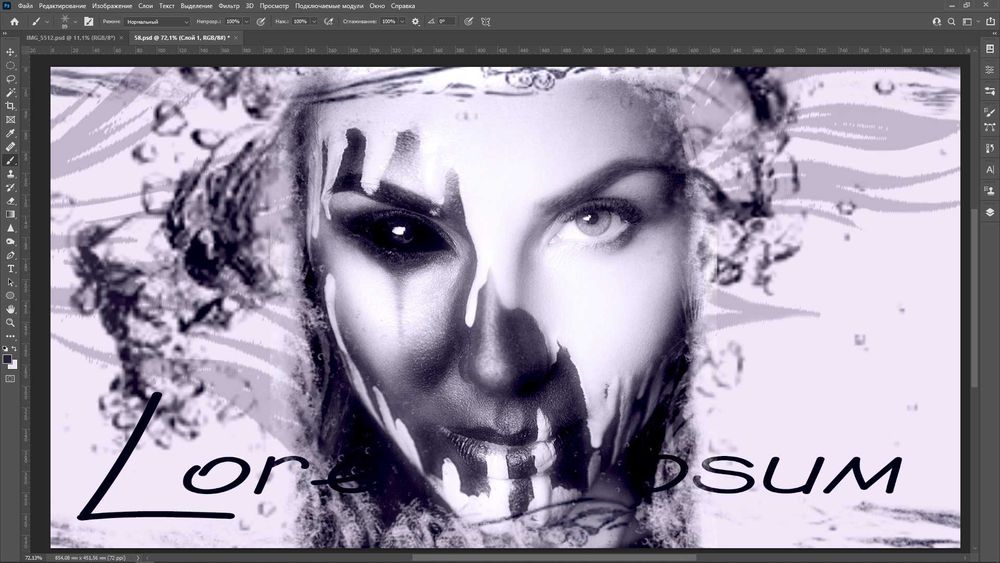The width and height of the screenshot is (1000, 563).
Task: Go to Home screen icon
Action: coord(14,22)
